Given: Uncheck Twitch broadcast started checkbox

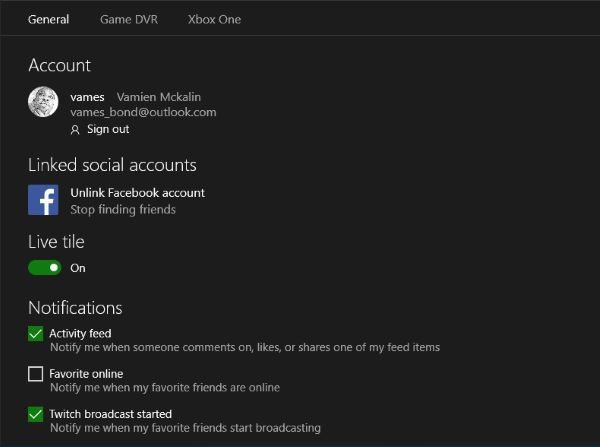Looking at the screenshot, I should pos(36,414).
